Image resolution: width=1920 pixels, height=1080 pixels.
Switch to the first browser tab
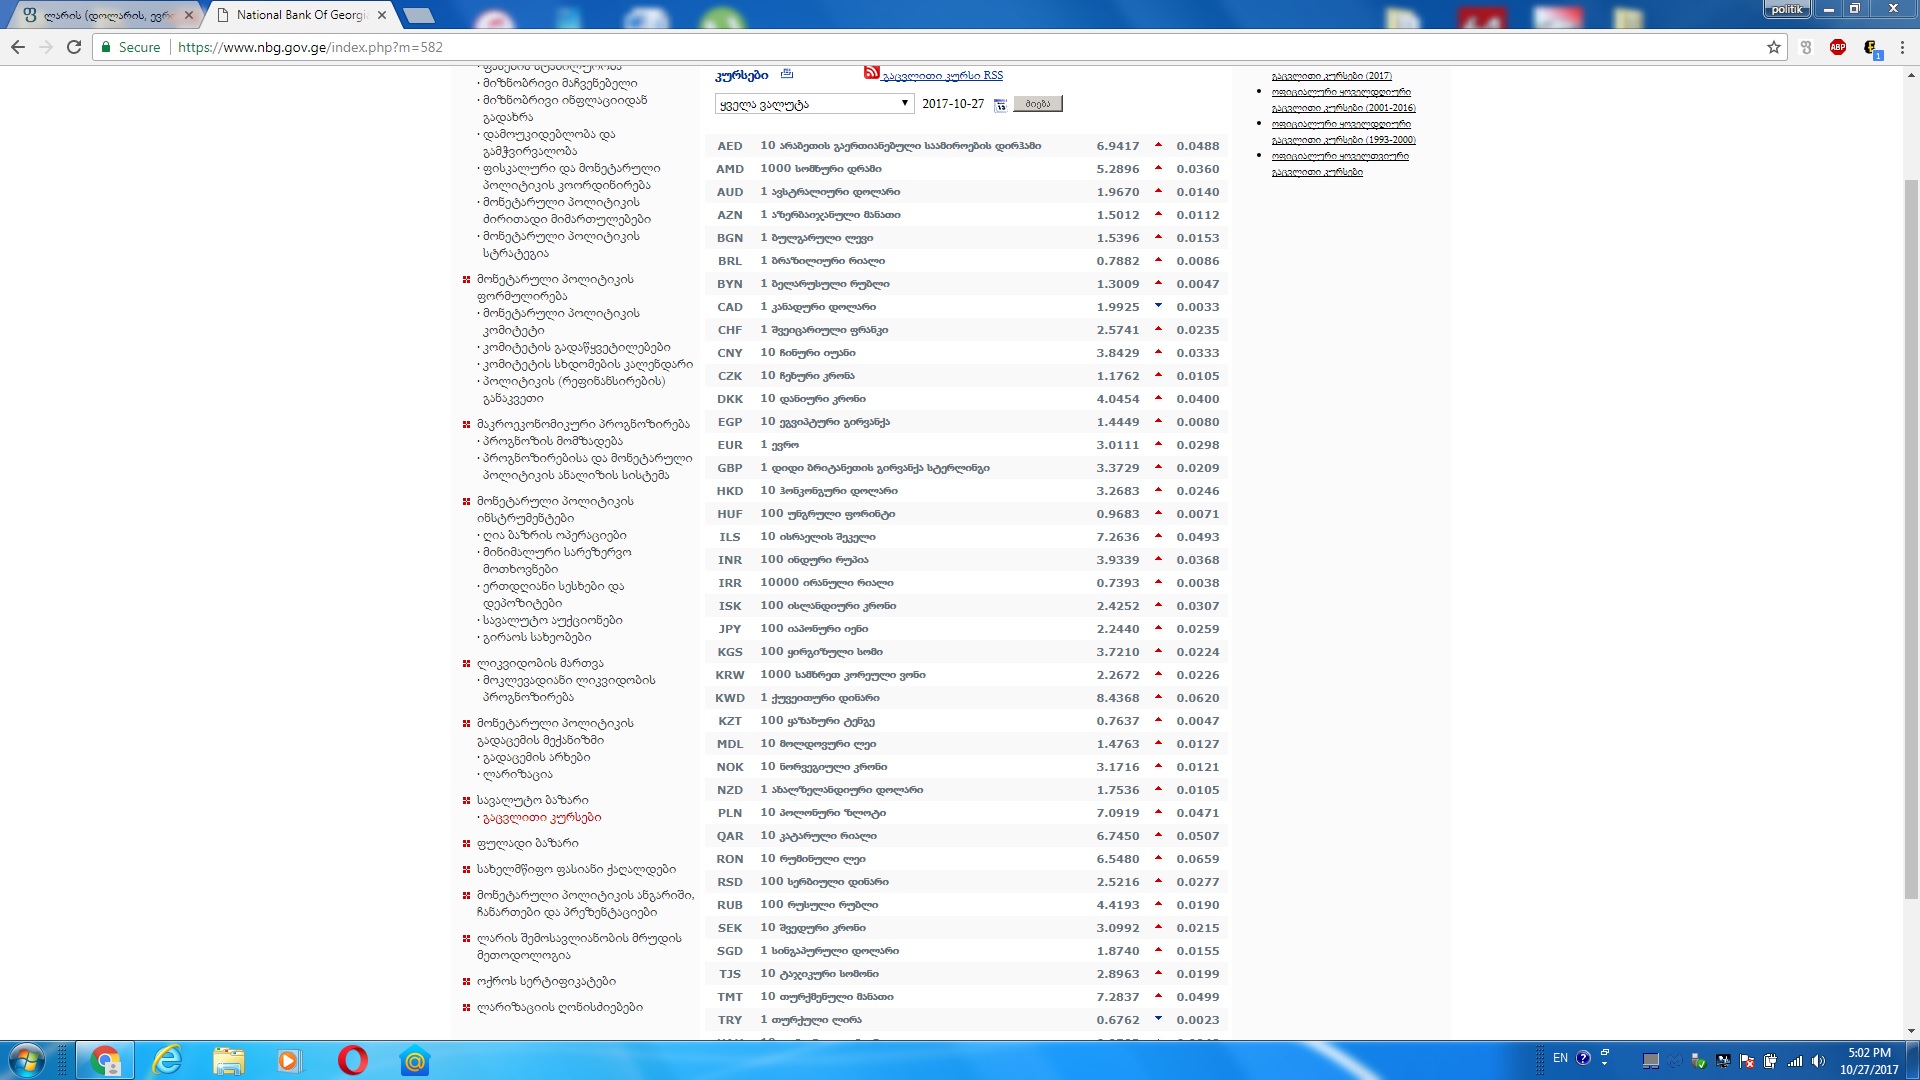point(105,15)
